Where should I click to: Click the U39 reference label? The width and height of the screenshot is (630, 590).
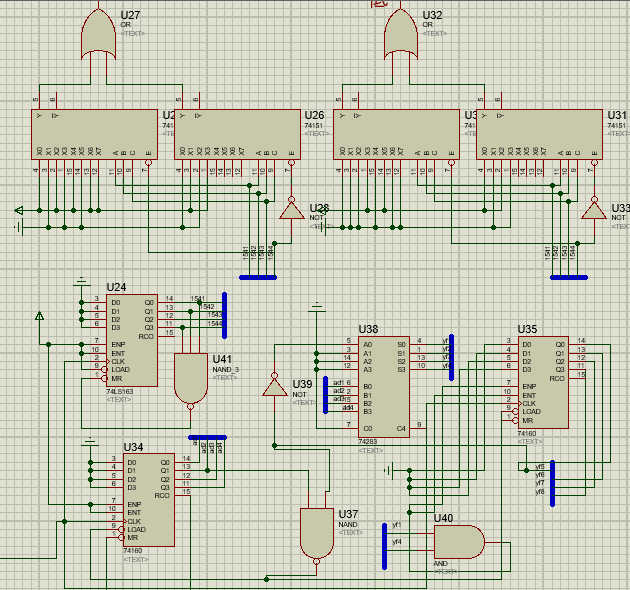(x=302, y=384)
